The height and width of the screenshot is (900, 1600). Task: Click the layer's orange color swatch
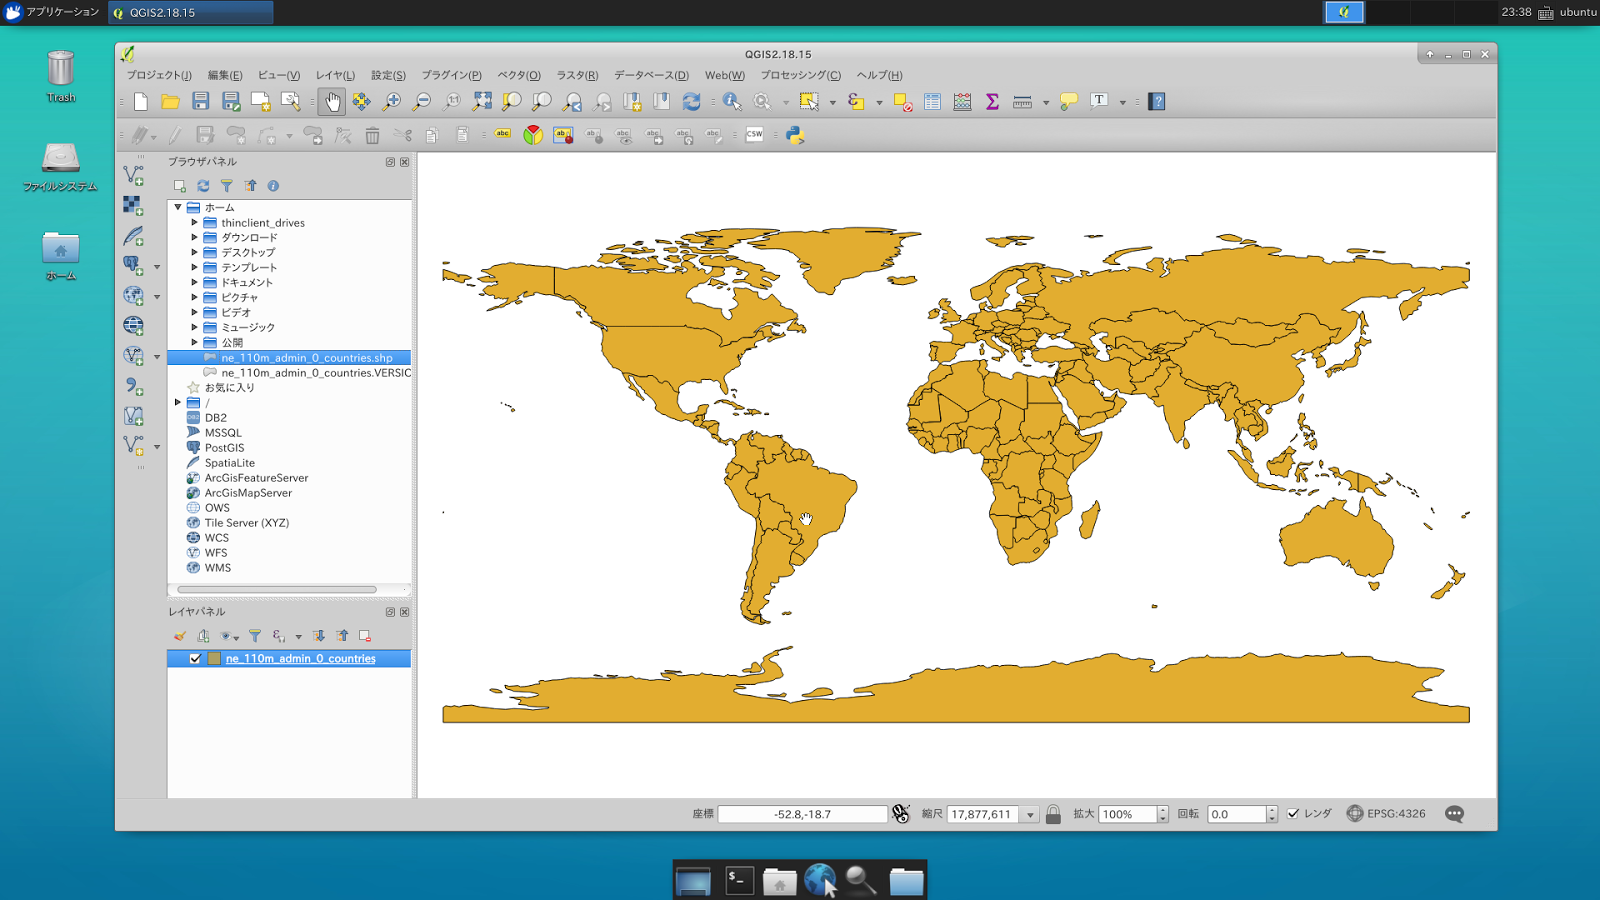click(214, 659)
